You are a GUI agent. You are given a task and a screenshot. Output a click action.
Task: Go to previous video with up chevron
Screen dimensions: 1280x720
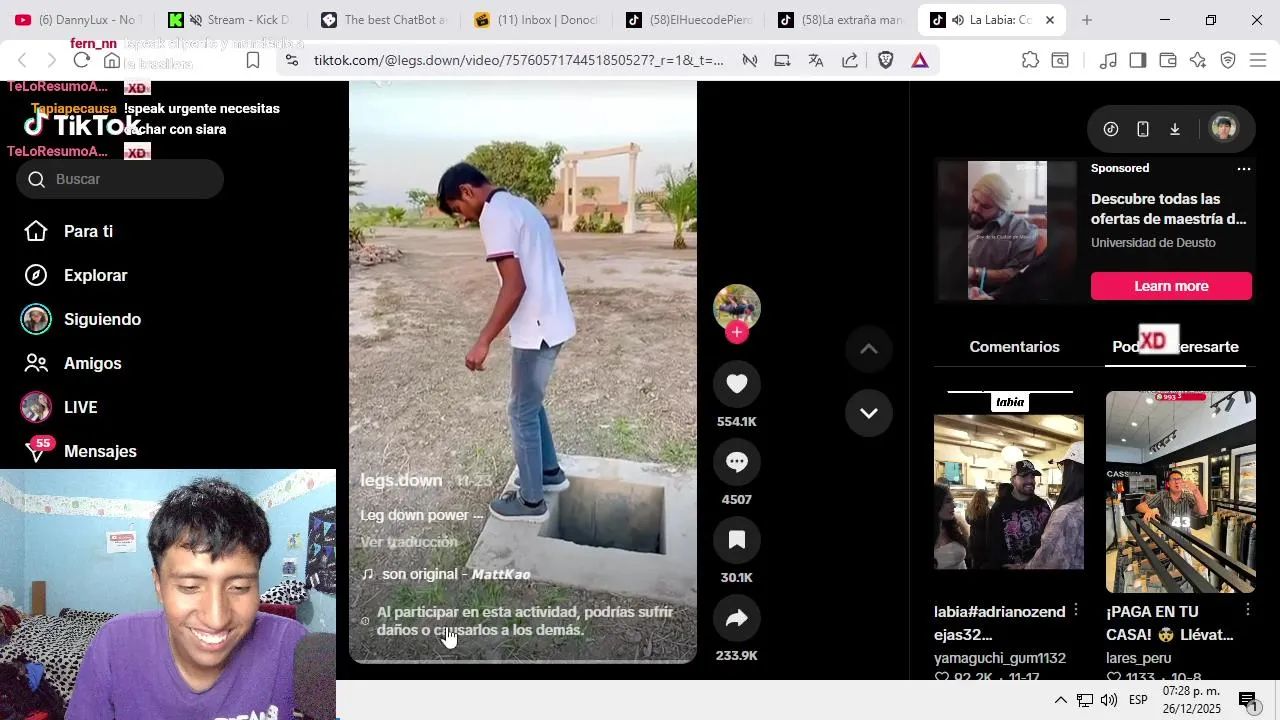click(869, 348)
